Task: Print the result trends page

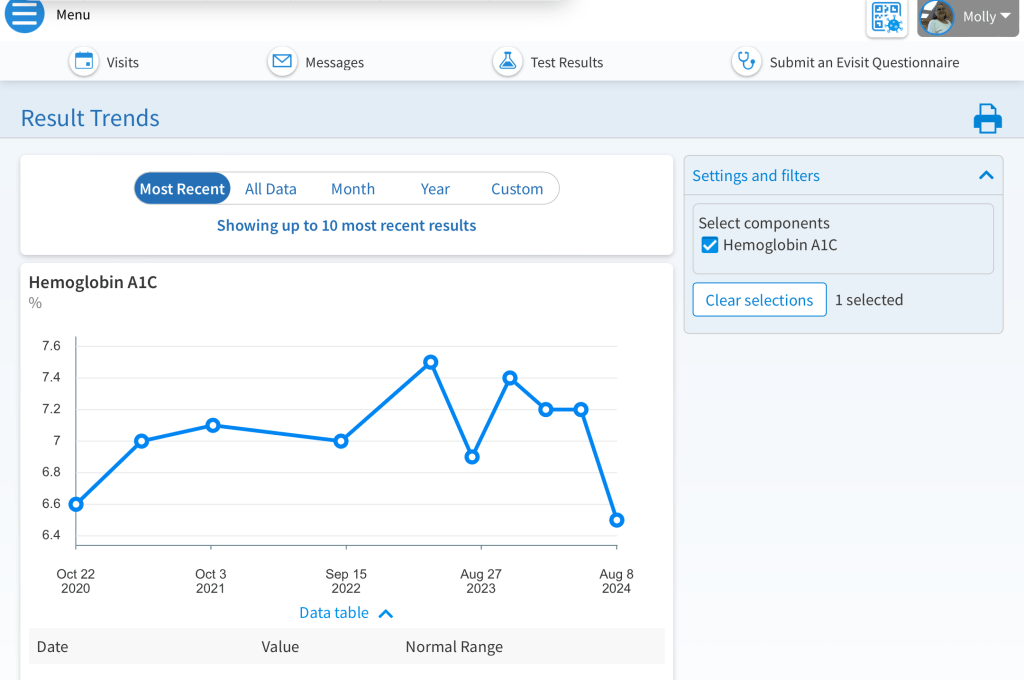Action: [987, 119]
